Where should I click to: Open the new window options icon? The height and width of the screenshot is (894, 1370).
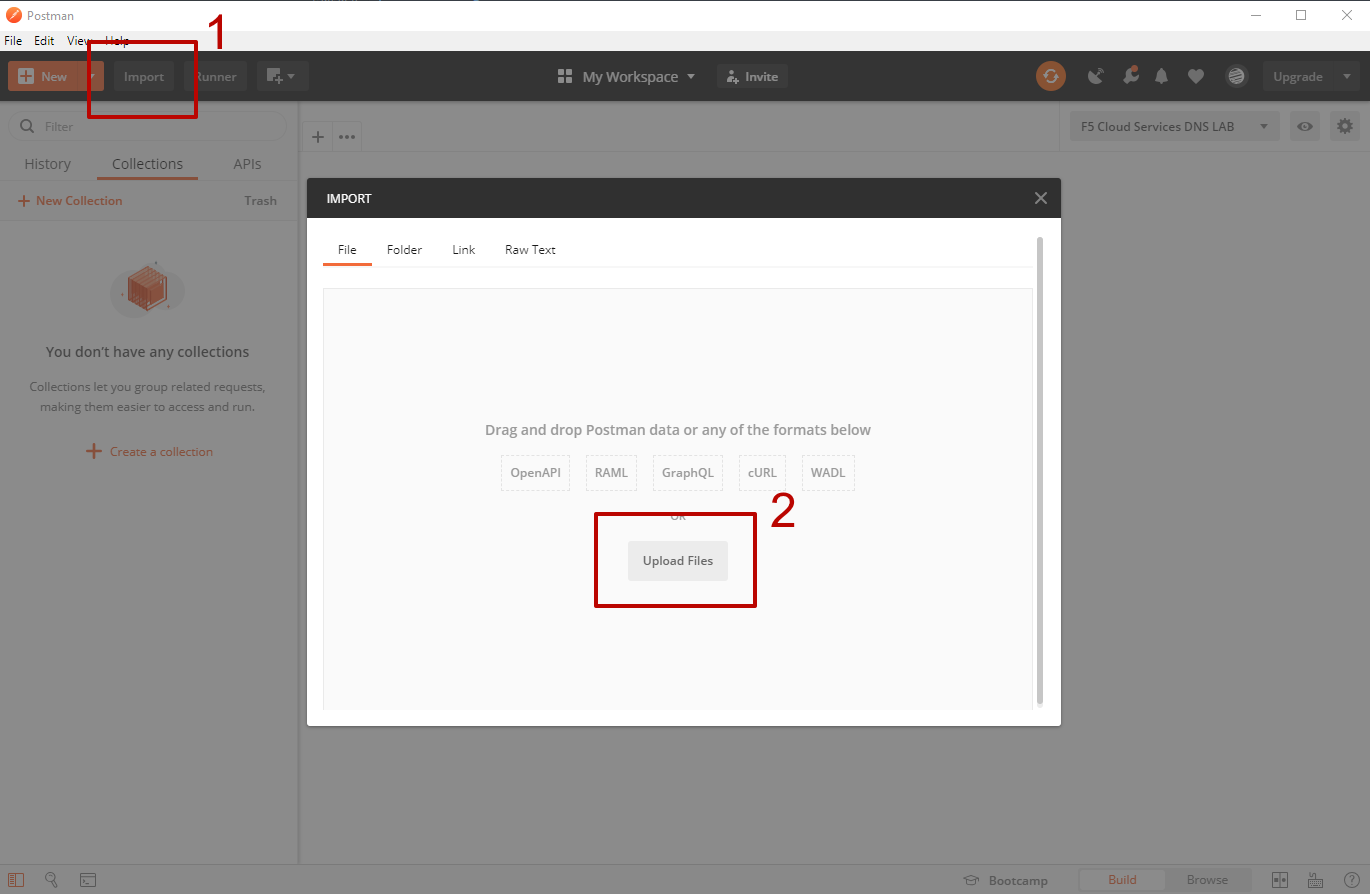point(282,77)
